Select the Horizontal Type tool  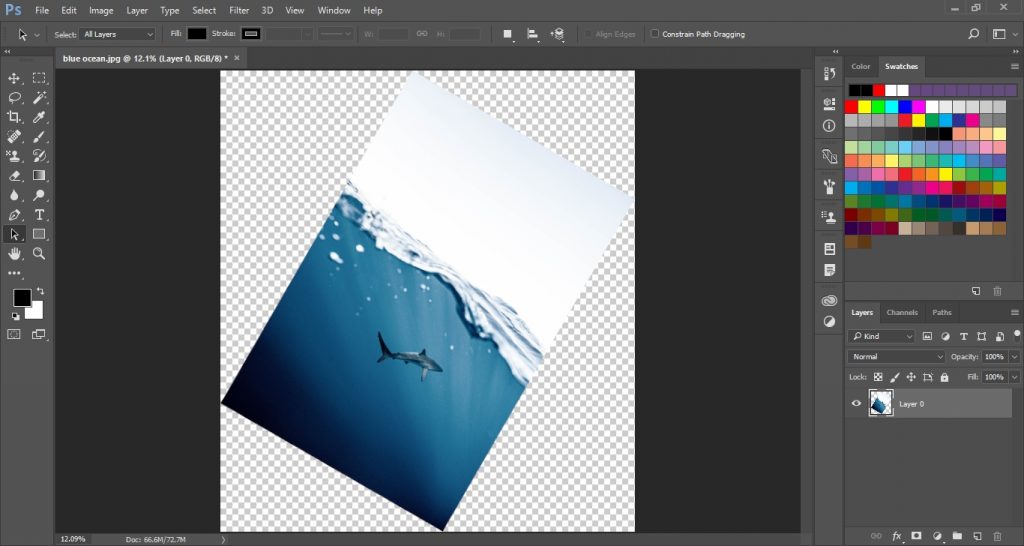[x=39, y=215]
